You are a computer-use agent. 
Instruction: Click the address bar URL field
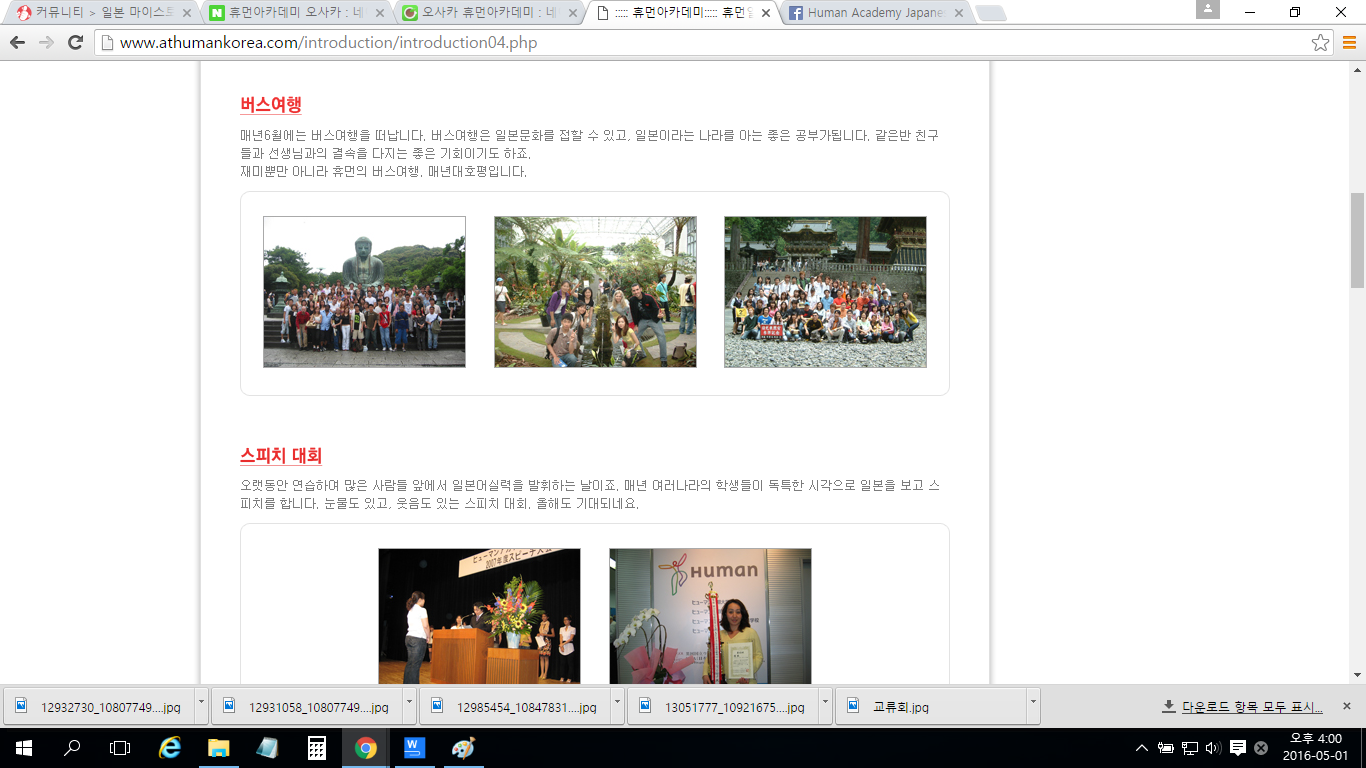[x=700, y=43]
